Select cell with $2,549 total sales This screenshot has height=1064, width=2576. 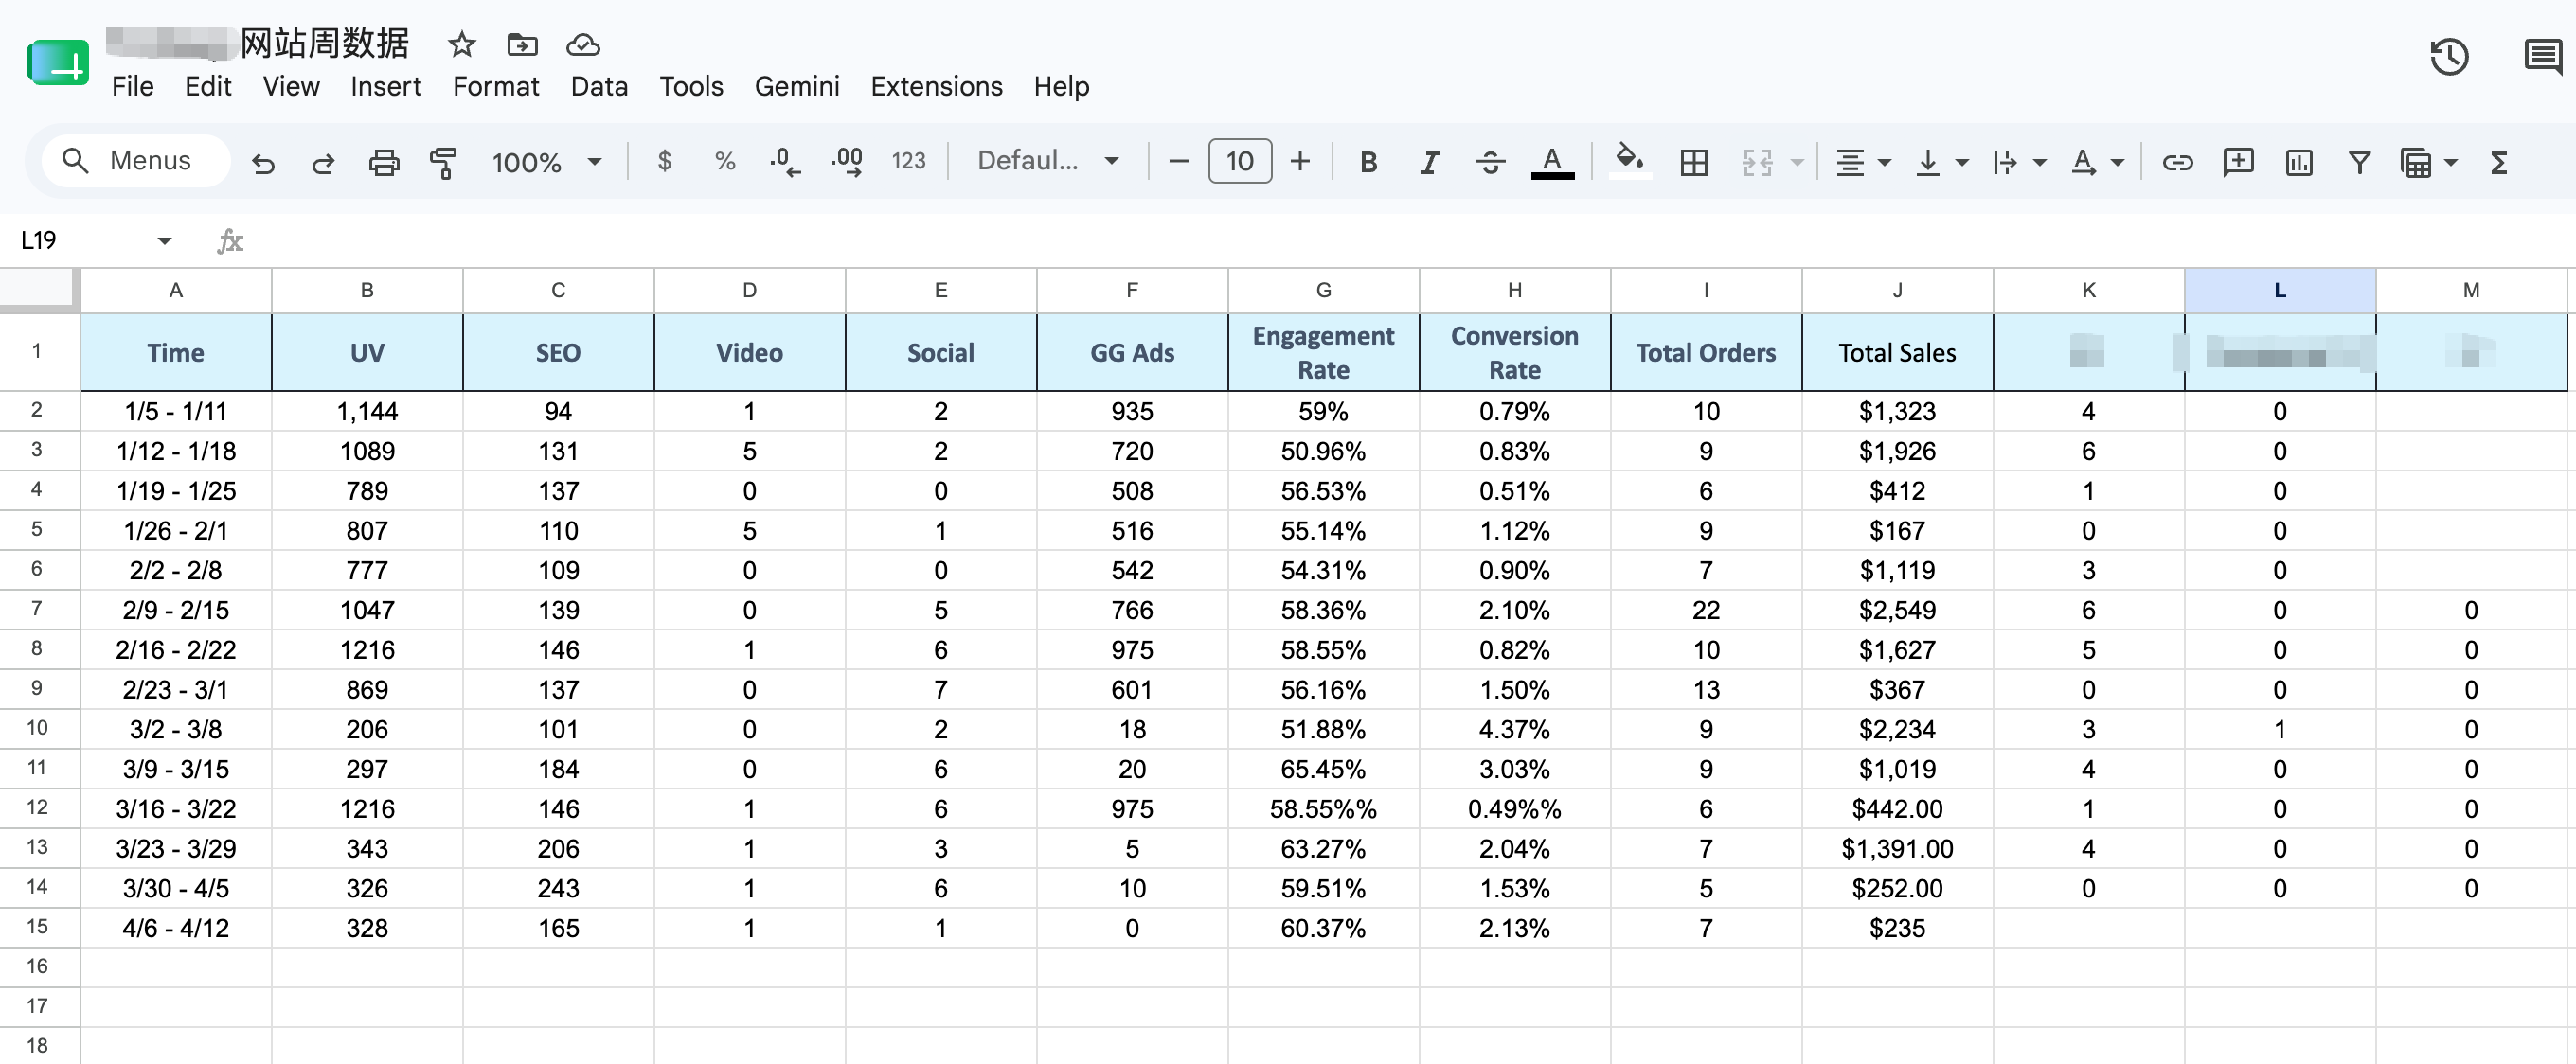[1897, 610]
